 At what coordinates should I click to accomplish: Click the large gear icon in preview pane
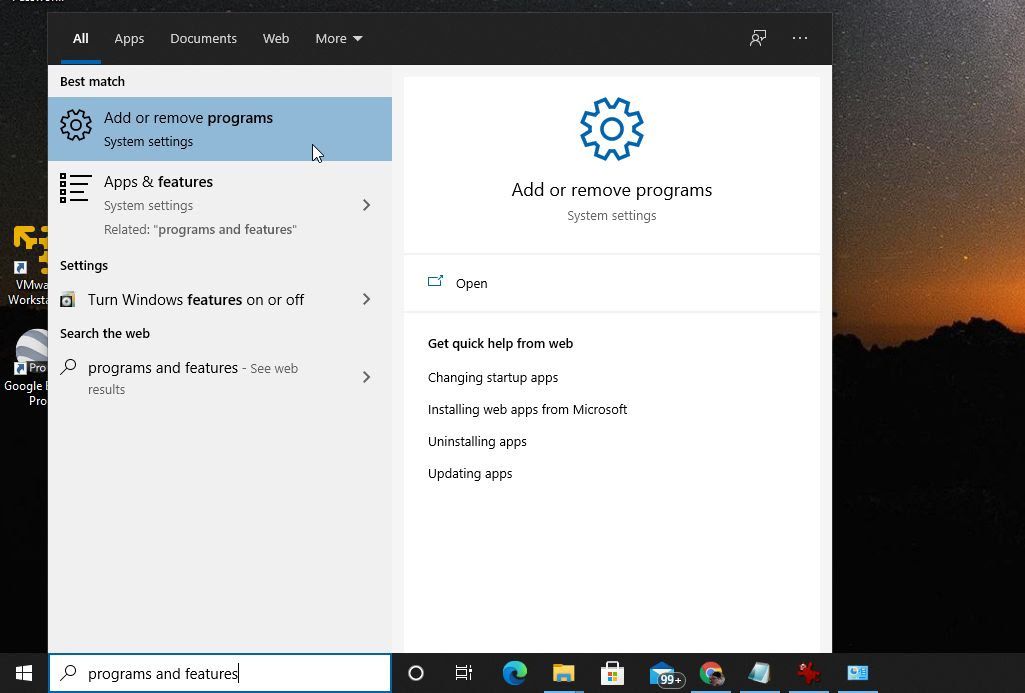[x=612, y=129]
